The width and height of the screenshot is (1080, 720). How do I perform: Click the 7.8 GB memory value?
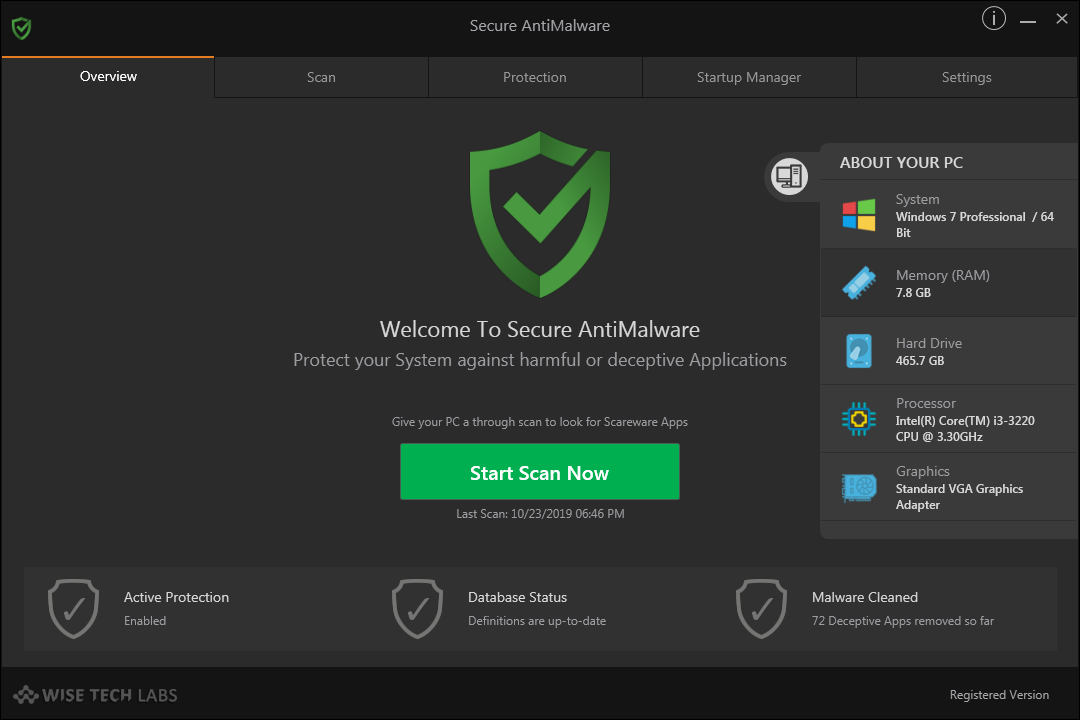(x=913, y=293)
